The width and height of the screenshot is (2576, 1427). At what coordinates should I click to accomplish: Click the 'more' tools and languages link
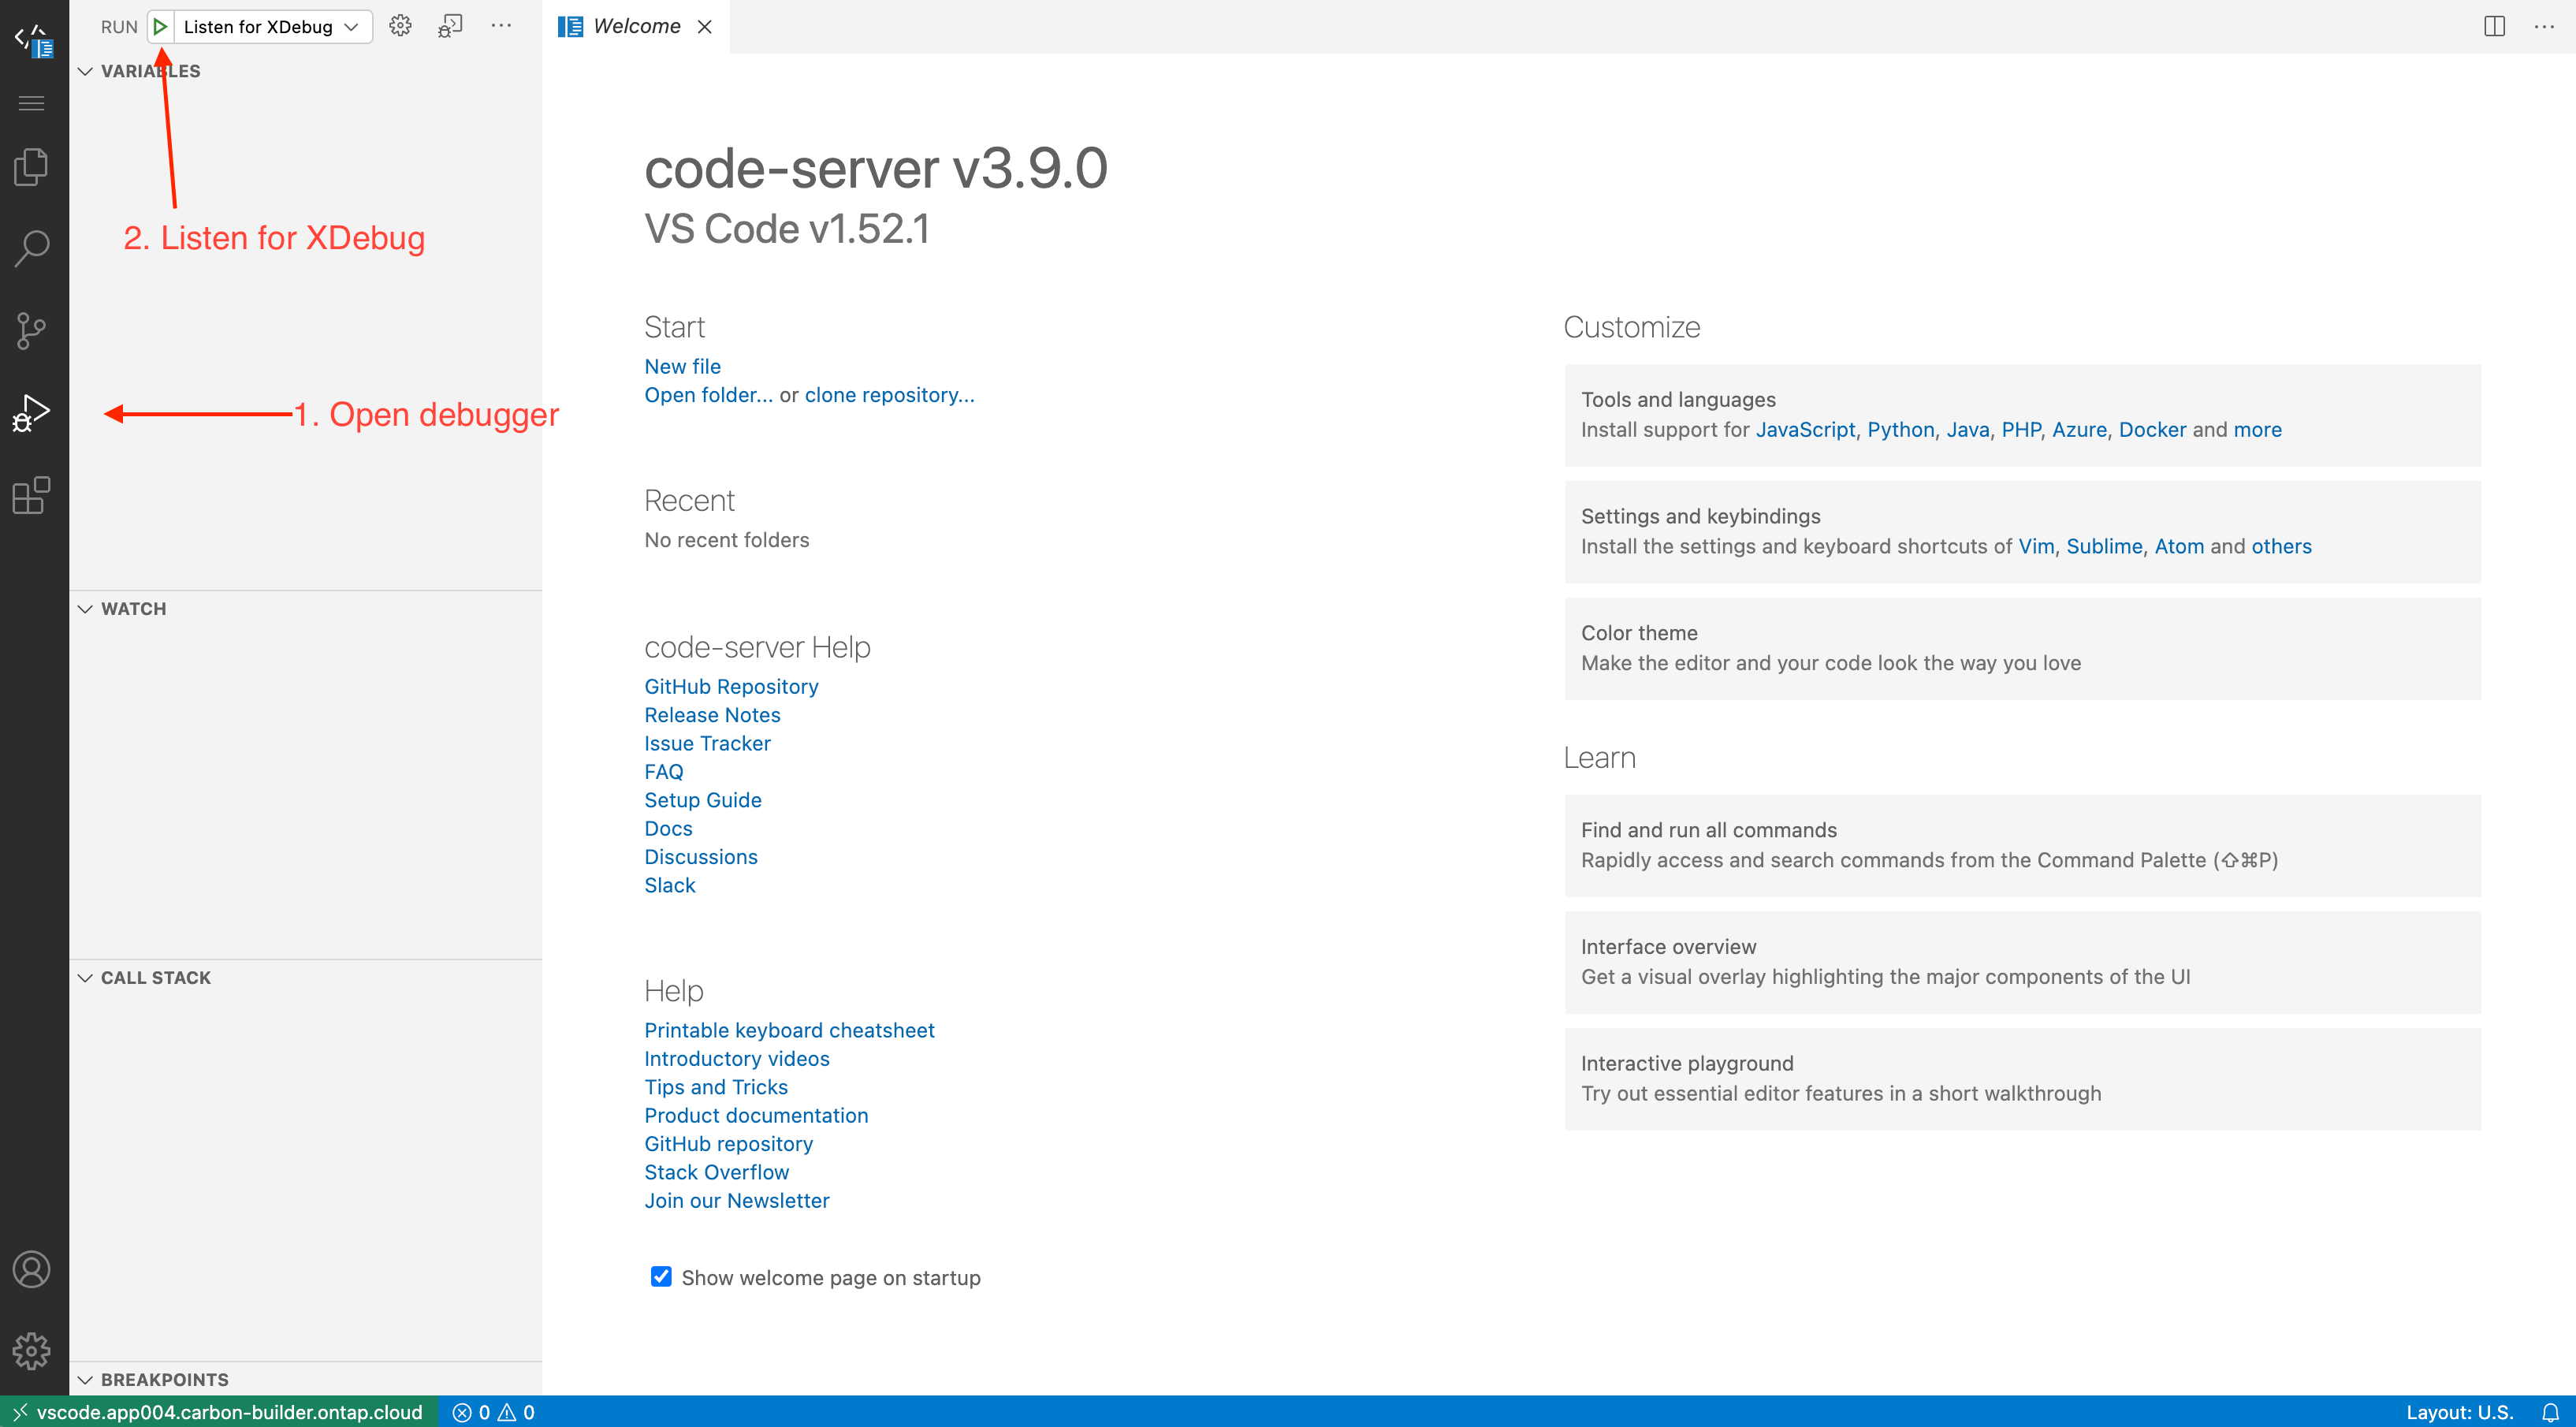[2257, 430]
